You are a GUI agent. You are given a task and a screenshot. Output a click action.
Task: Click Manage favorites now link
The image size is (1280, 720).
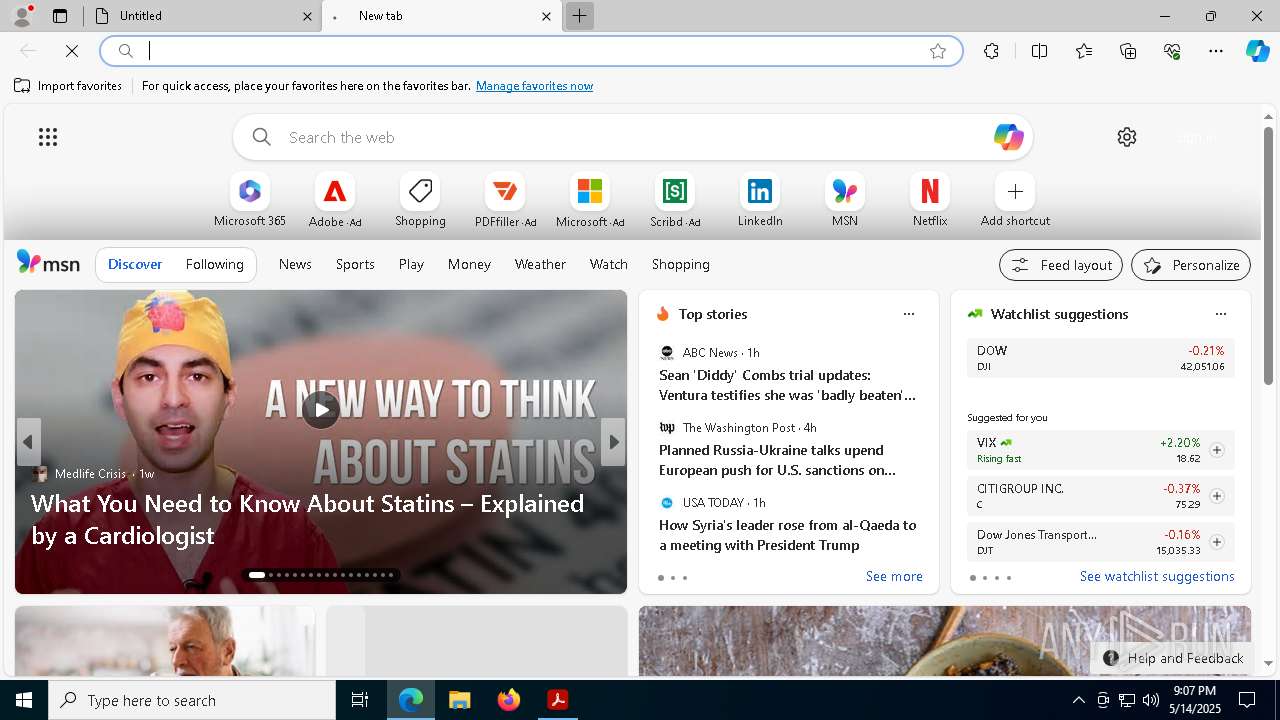(x=534, y=86)
